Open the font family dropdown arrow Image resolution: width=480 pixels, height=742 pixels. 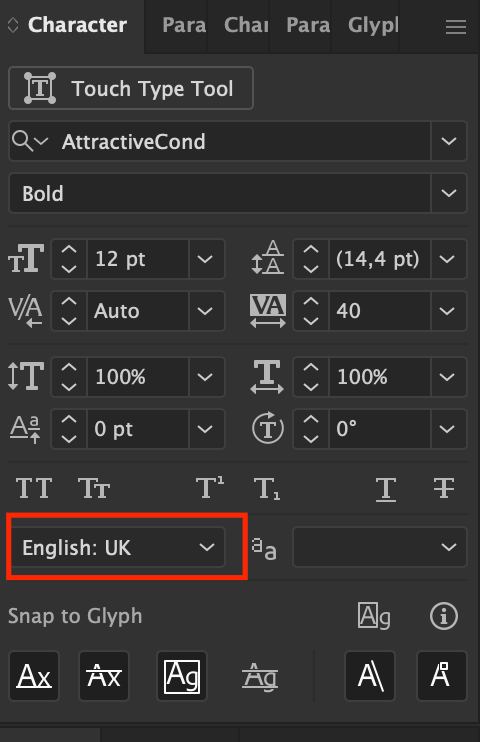click(448, 141)
